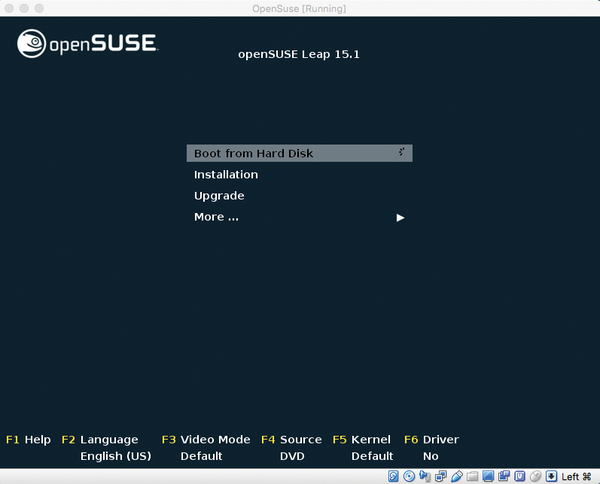Click the openSUSE chameleon logo
The width and height of the screenshot is (600, 484).
31,43
